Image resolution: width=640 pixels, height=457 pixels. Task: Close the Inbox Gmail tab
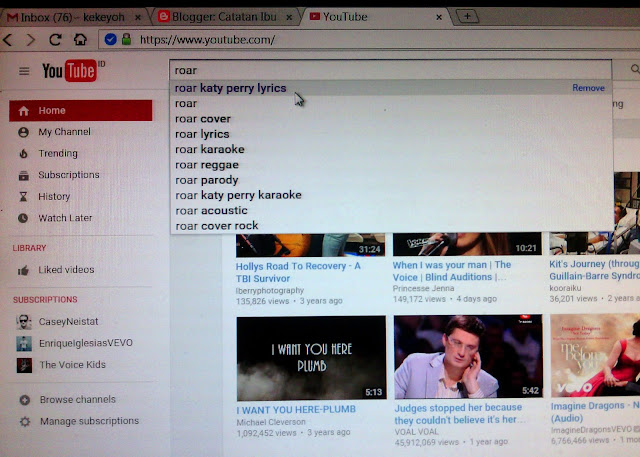tap(138, 18)
